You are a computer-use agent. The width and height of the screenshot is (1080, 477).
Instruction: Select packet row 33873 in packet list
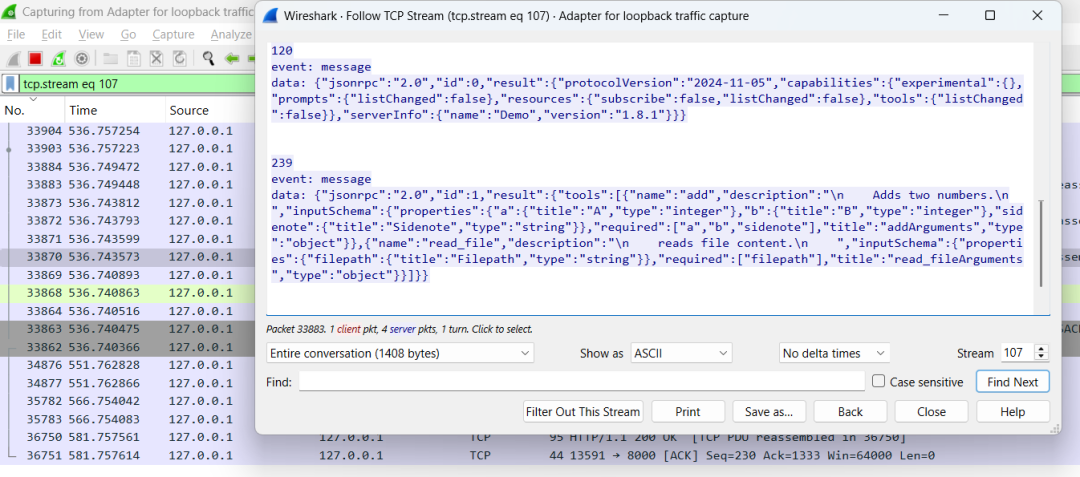coord(127,203)
